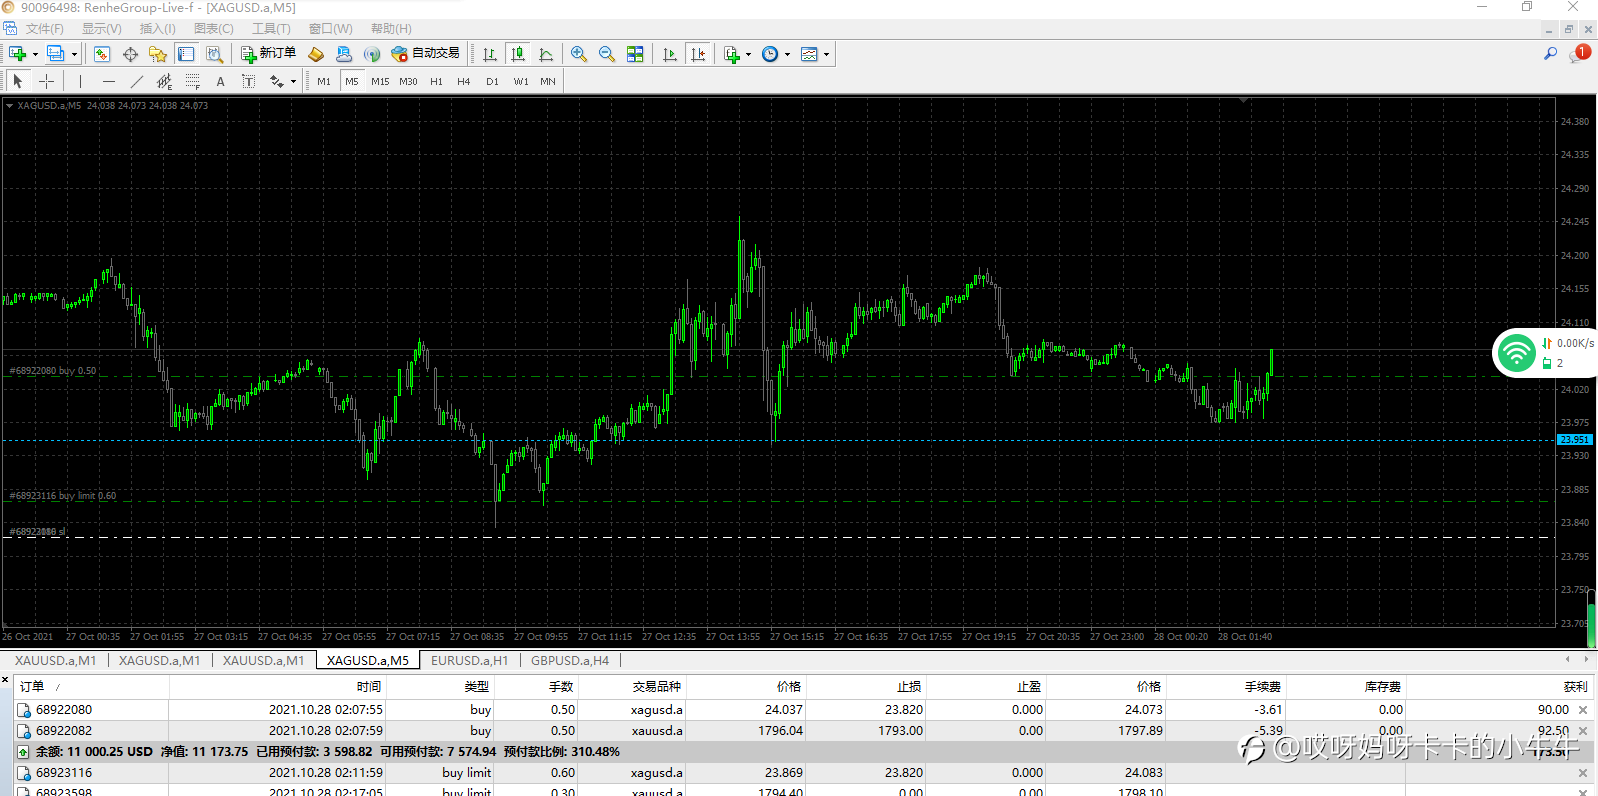This screenshot has height=796, width=1598.
Task: Open the periods clock icon
Action: (x=770, y=54)
